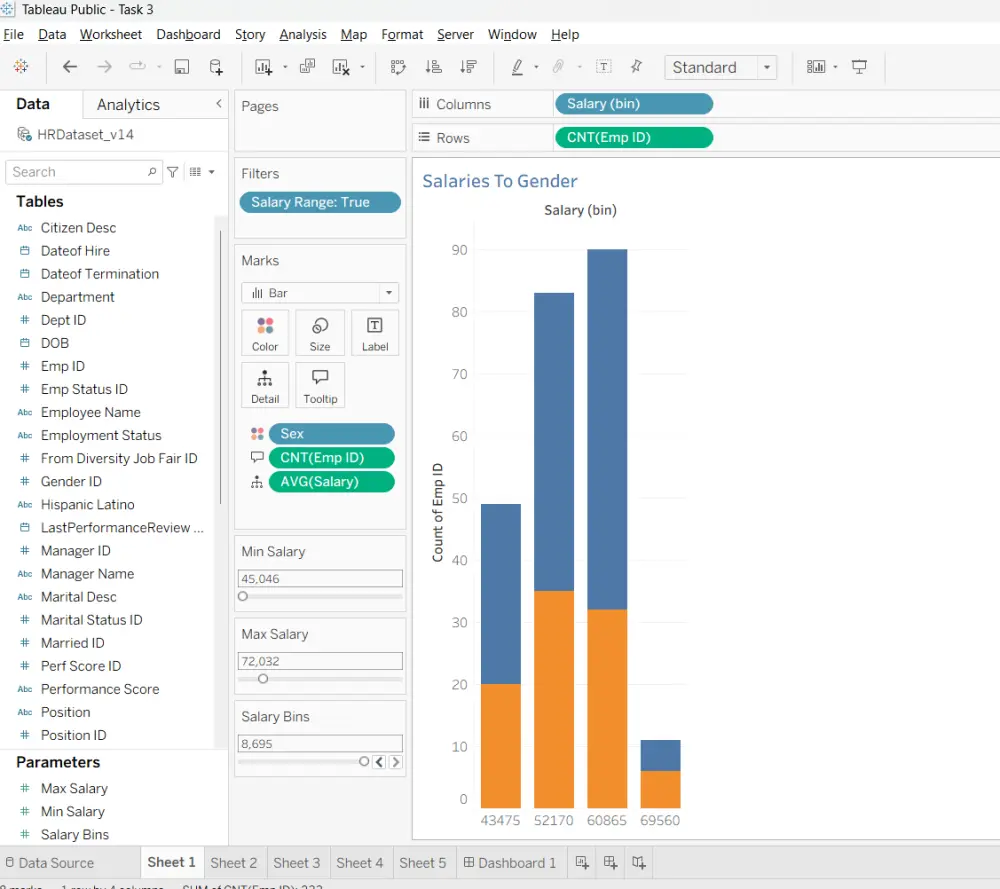
Task: Open the Worksheet menu
Action: 110,34
